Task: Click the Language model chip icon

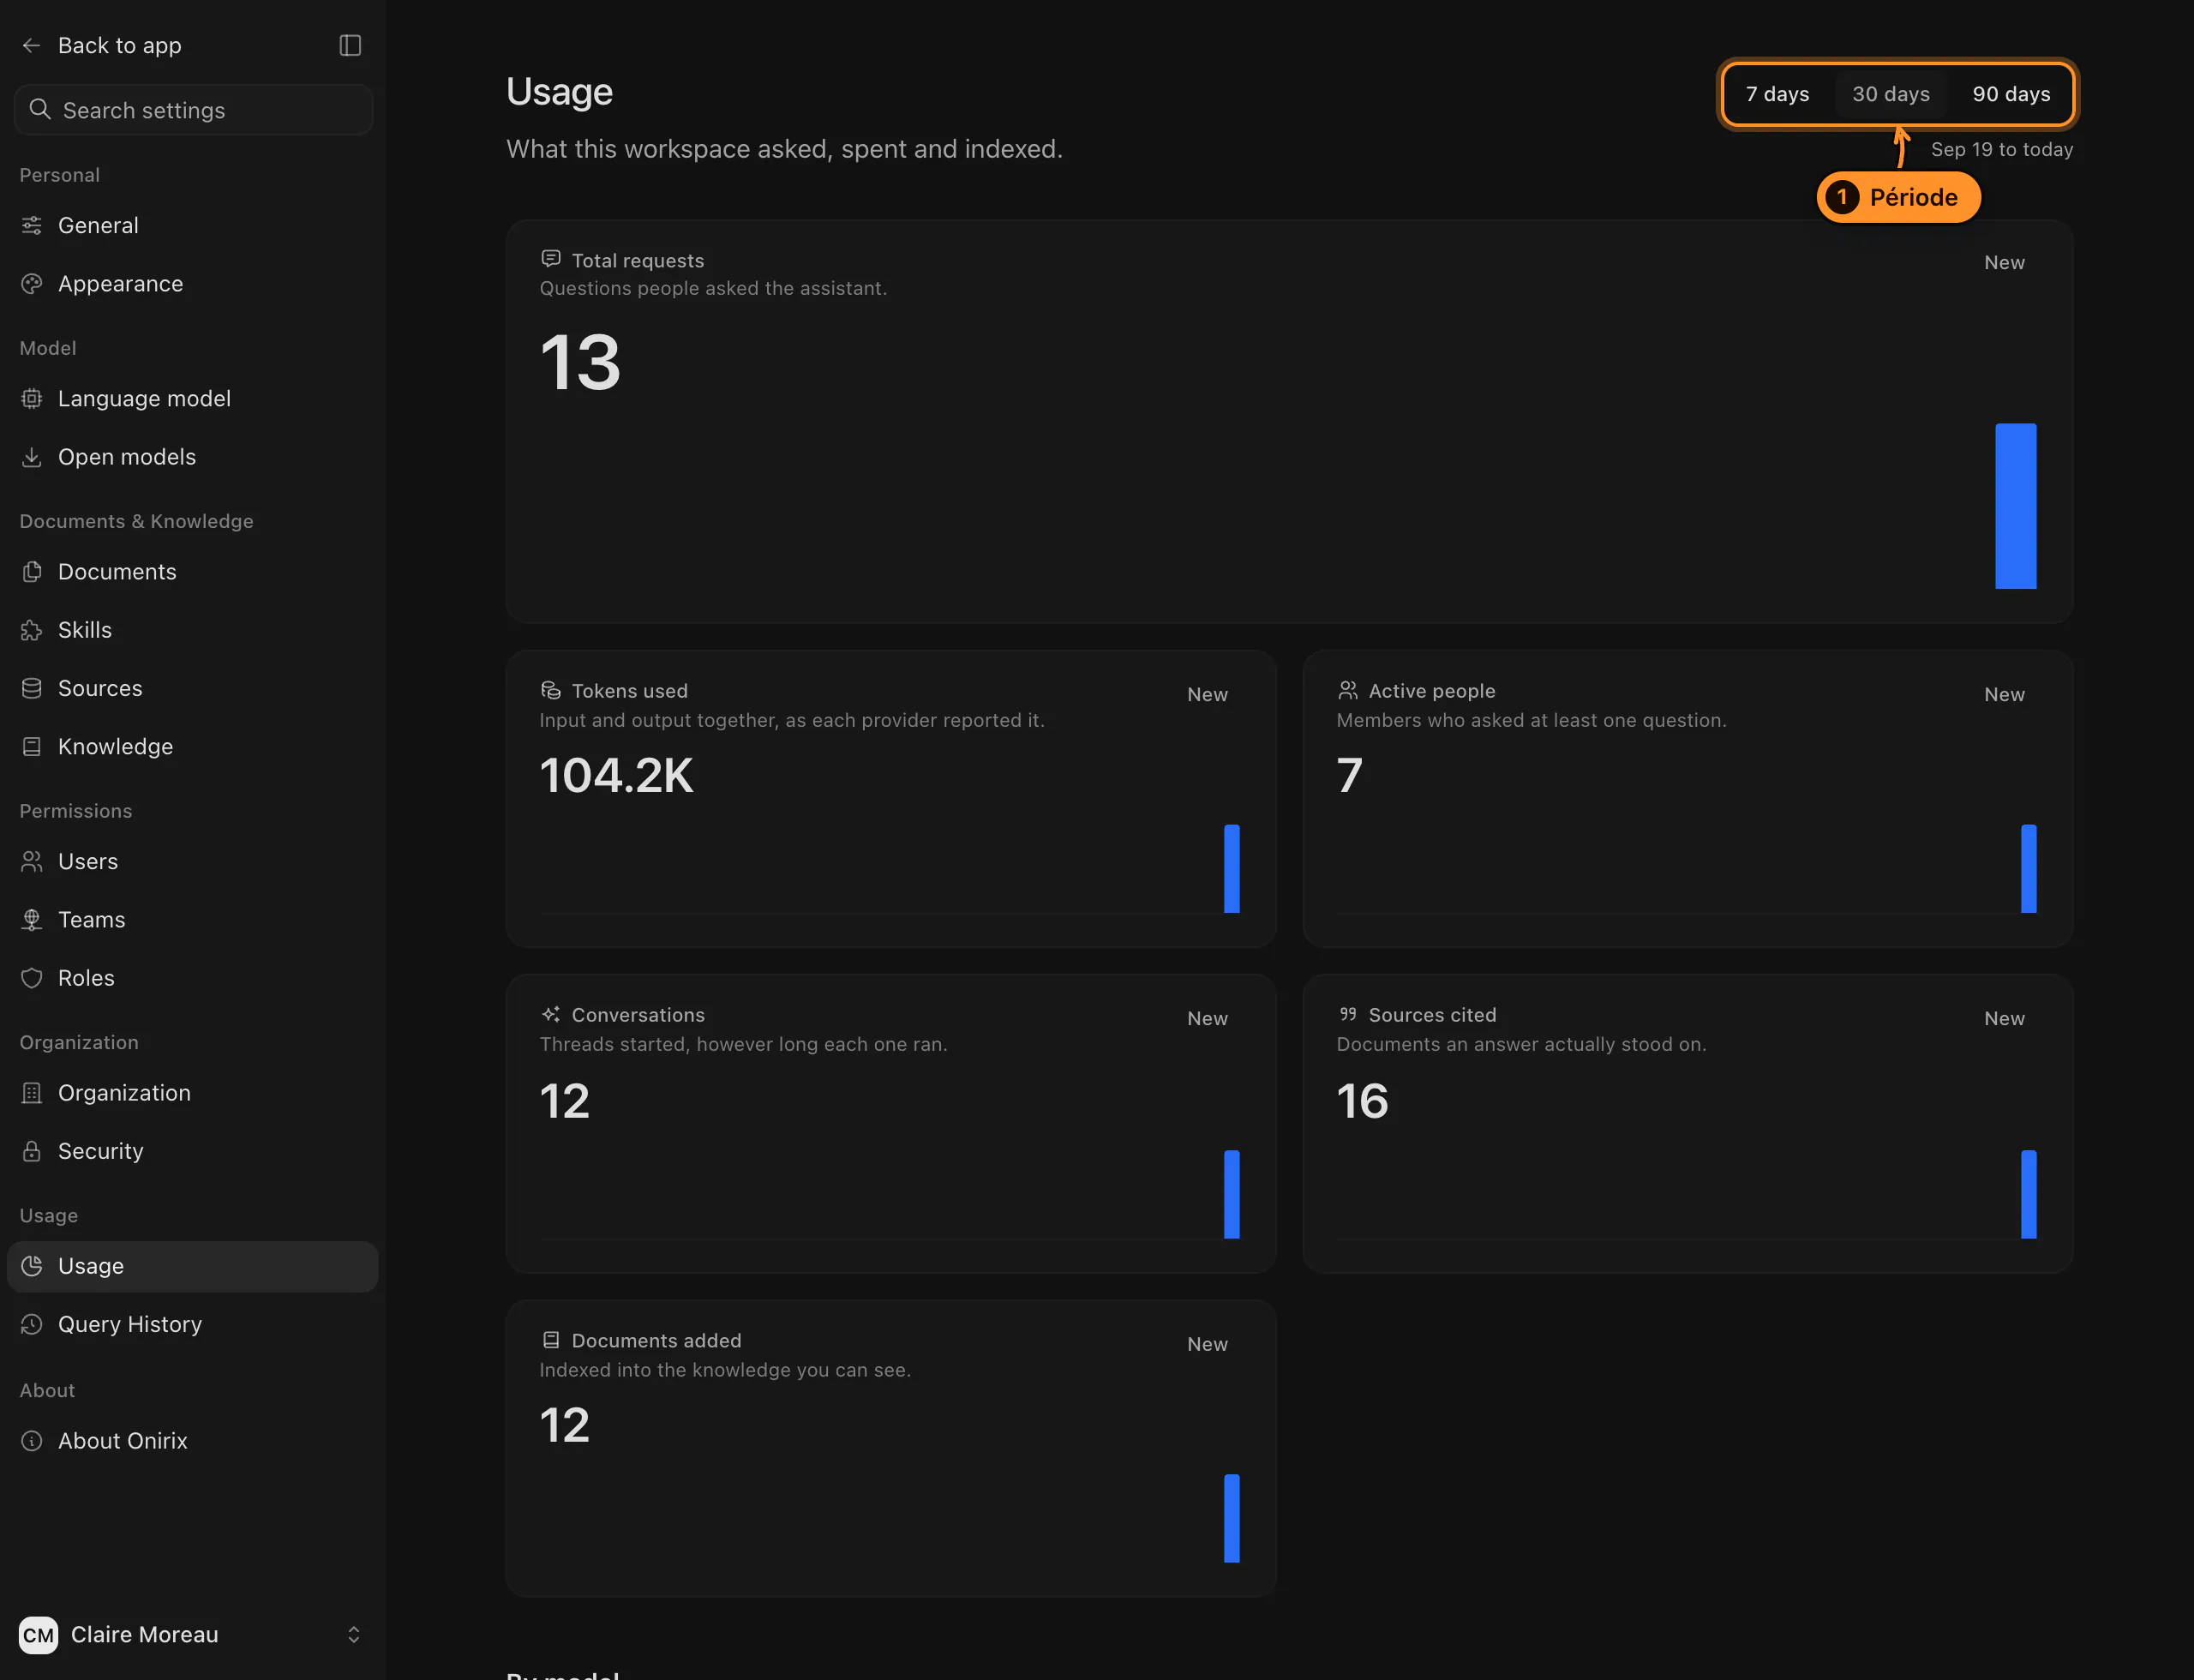Action: tap(32, 398)
